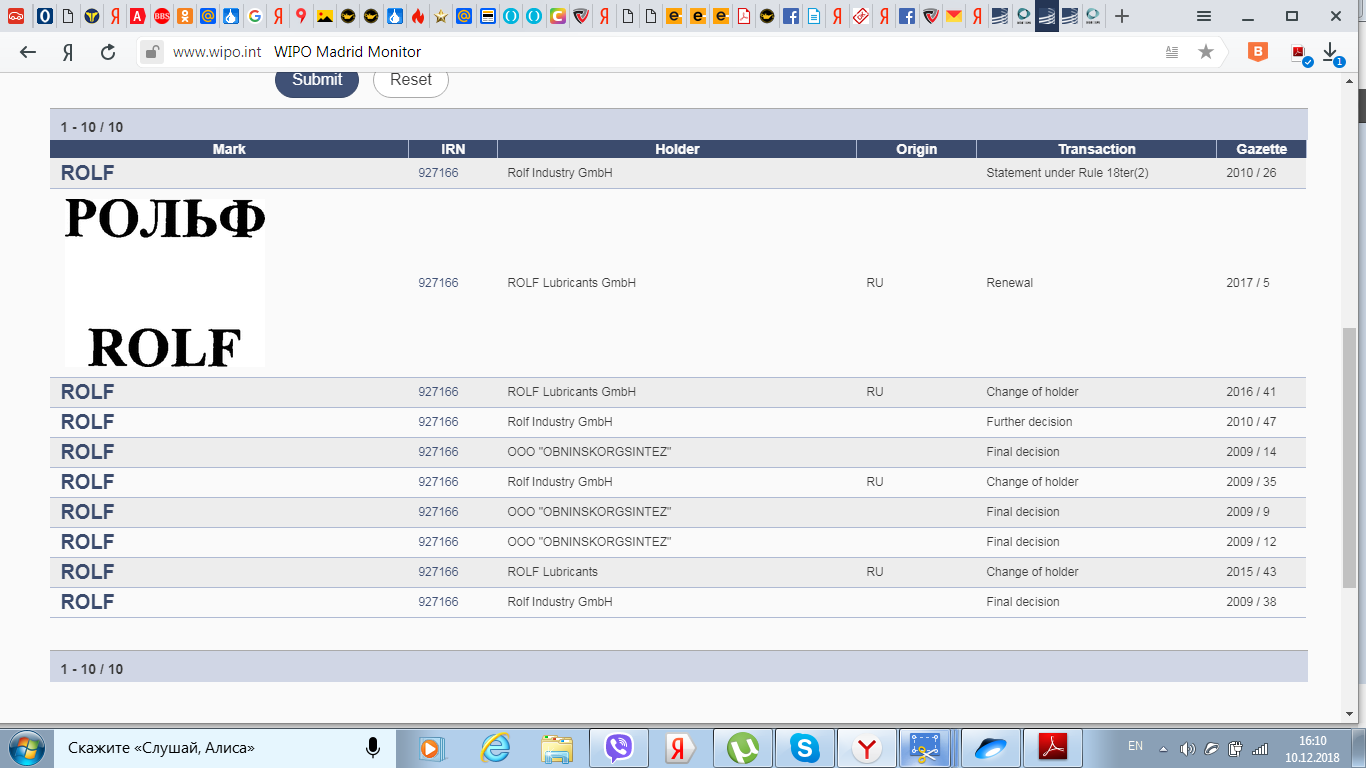
Task: Open IRN 927166 in the 2009 / 38 row
Action: [x=438, y=602]
